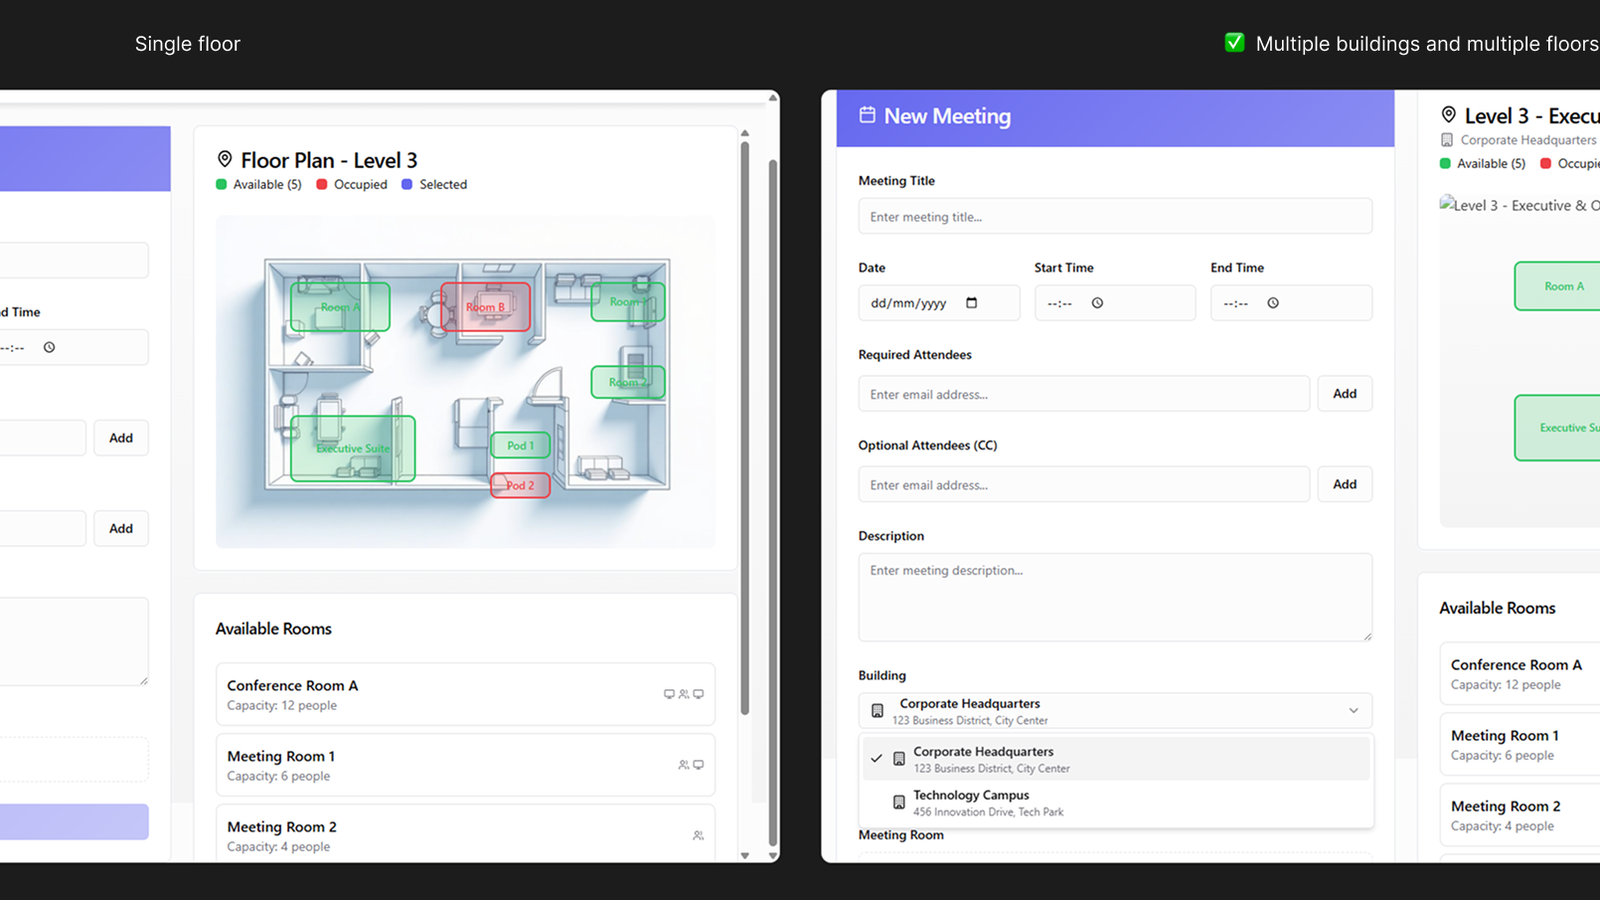The height and width of the screenshot is (900, 1600).
Task: Click the amenity icons on Meeting Room 1 card
Action: point(691,765)
